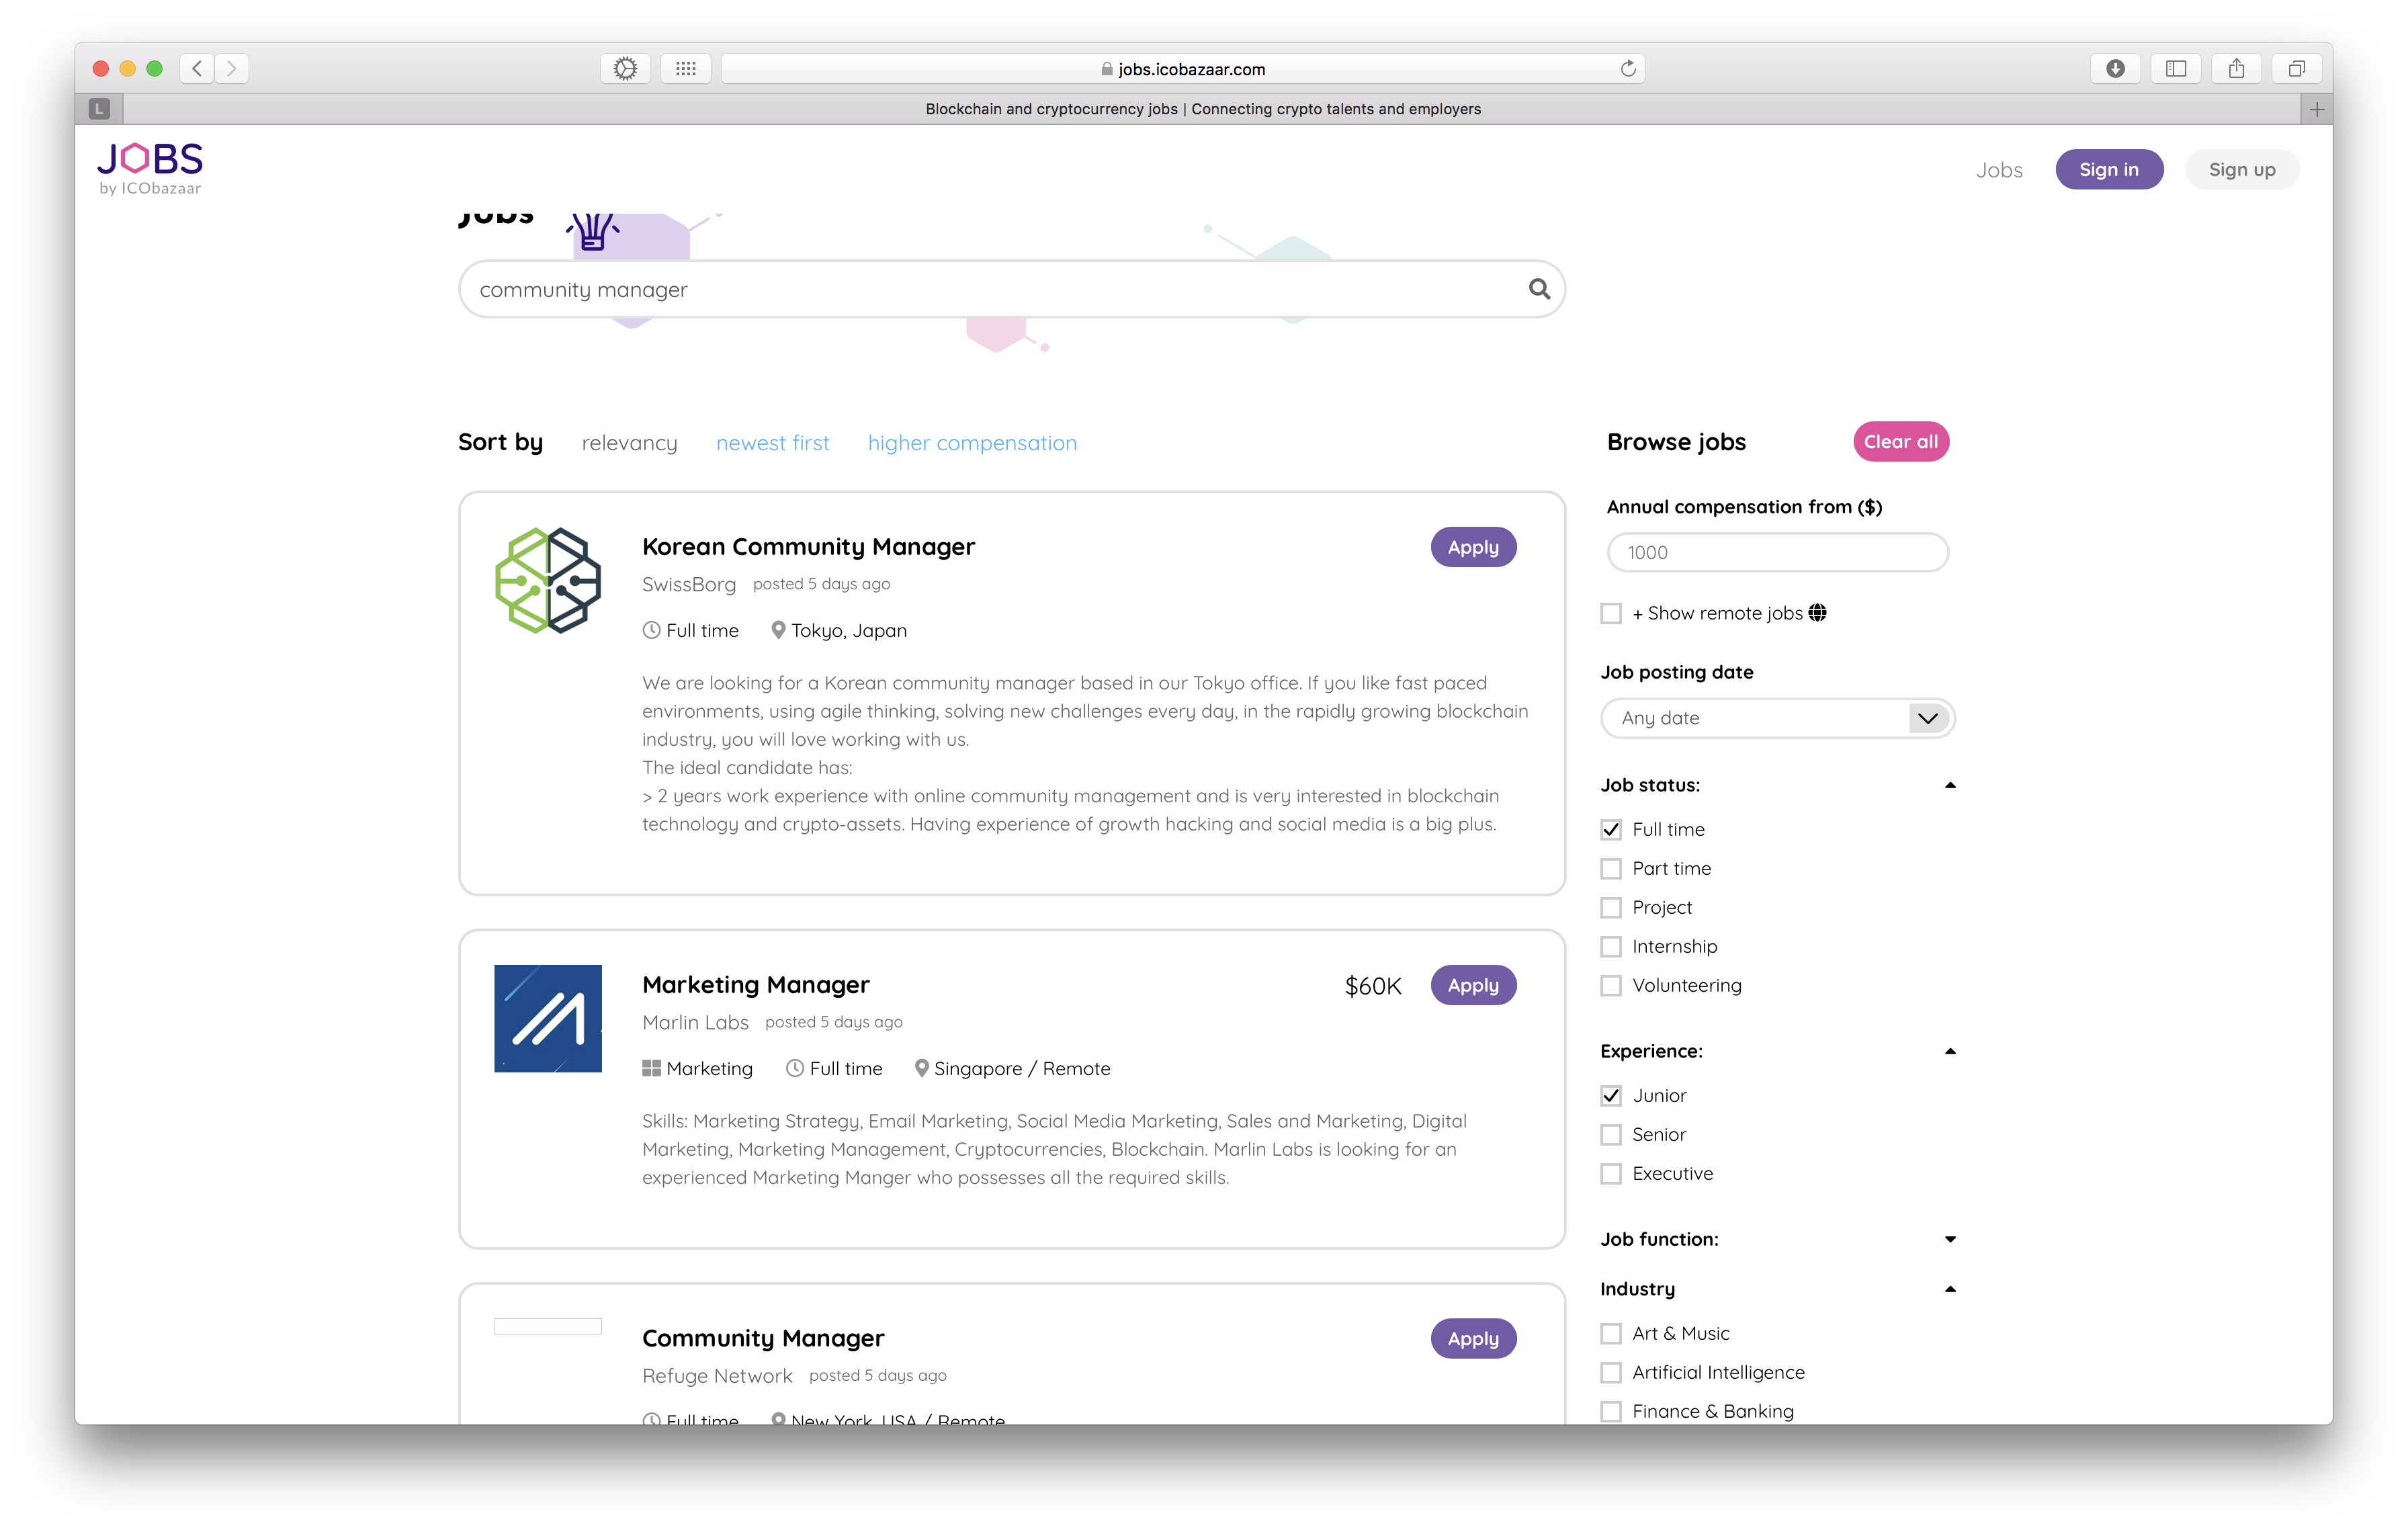Viewport: 2408px width, 1532px height.
Task: Expand the Job function section
Action: (x=1950, y=1238)
